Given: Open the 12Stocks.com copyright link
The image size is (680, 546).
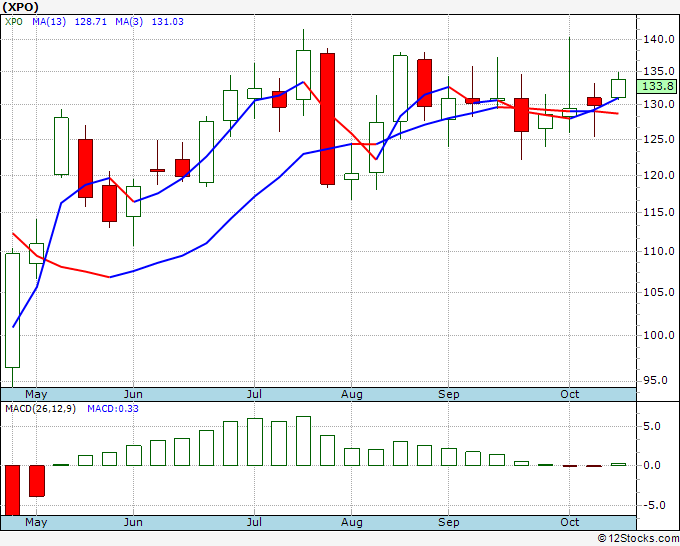Looking at the screenshot, I should click(x=638, y=538).
